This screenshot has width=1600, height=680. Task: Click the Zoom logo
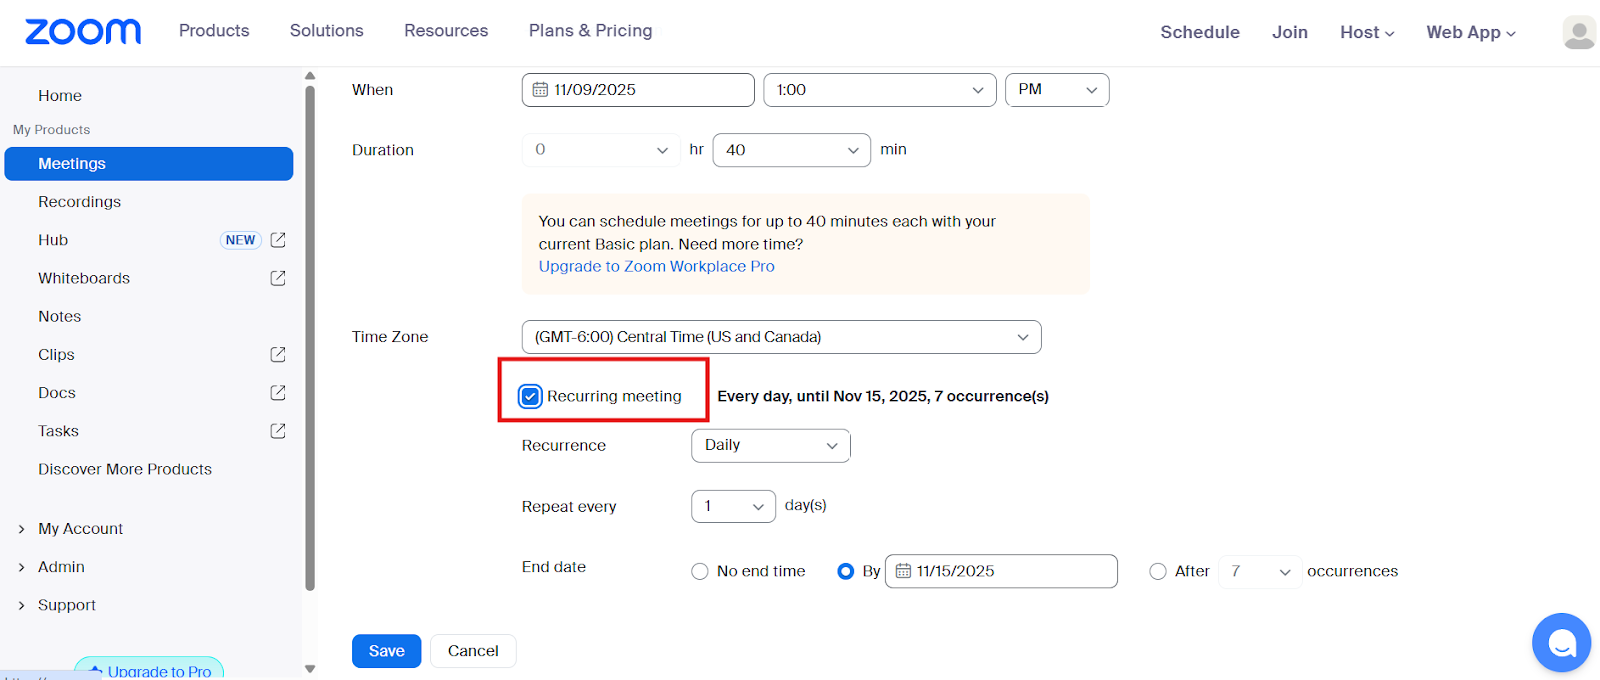(83, 32)
